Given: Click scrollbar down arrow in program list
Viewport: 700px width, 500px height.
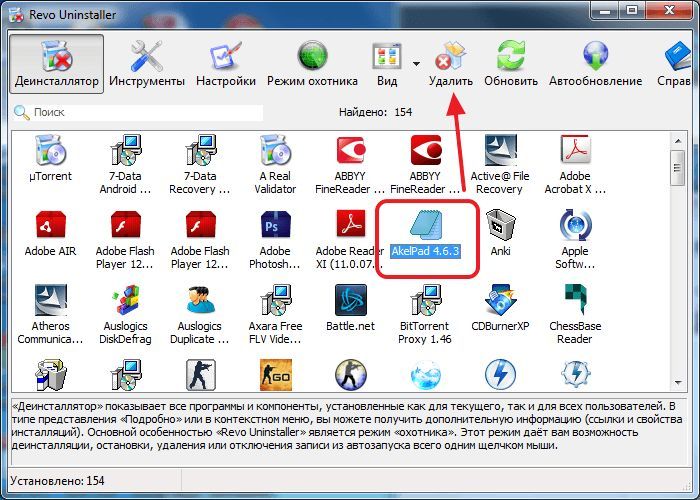Looking at the screenshot, I should tap(678, 383).
